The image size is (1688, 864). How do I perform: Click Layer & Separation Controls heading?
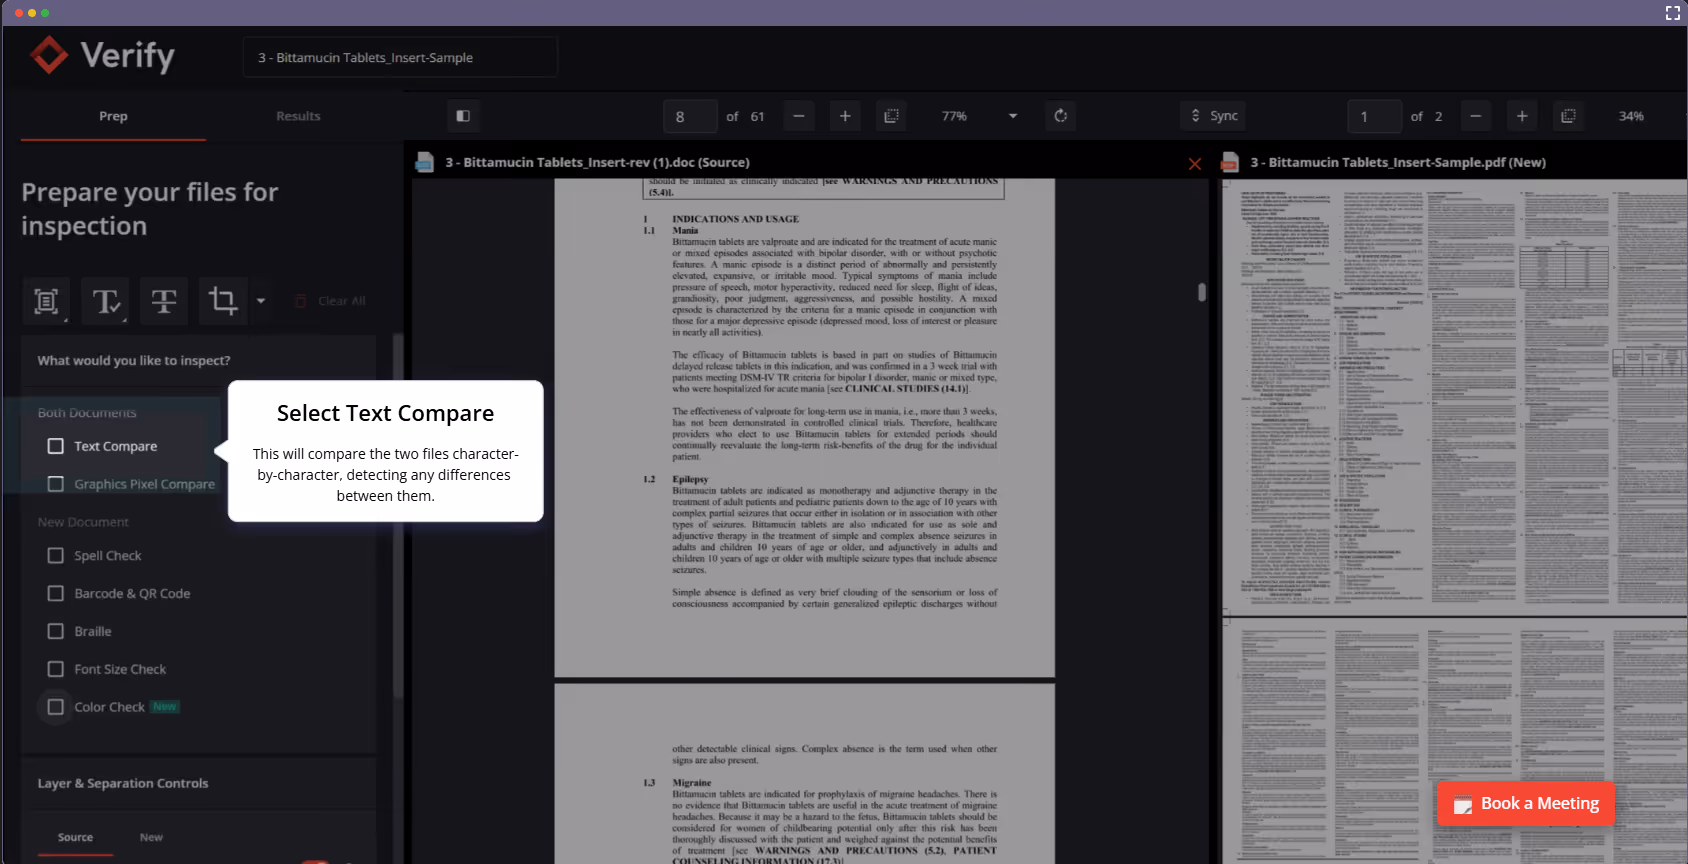coord(123,783)
